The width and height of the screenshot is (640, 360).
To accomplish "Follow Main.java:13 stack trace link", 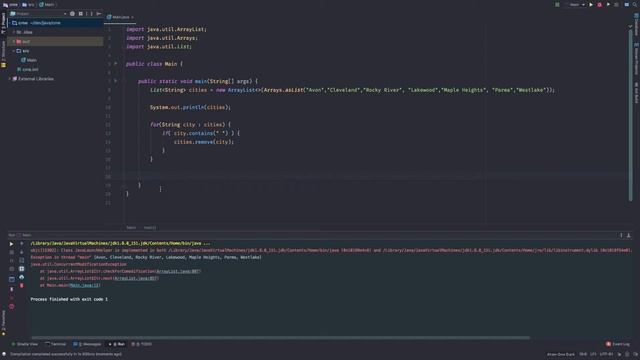I will [84, 285].
